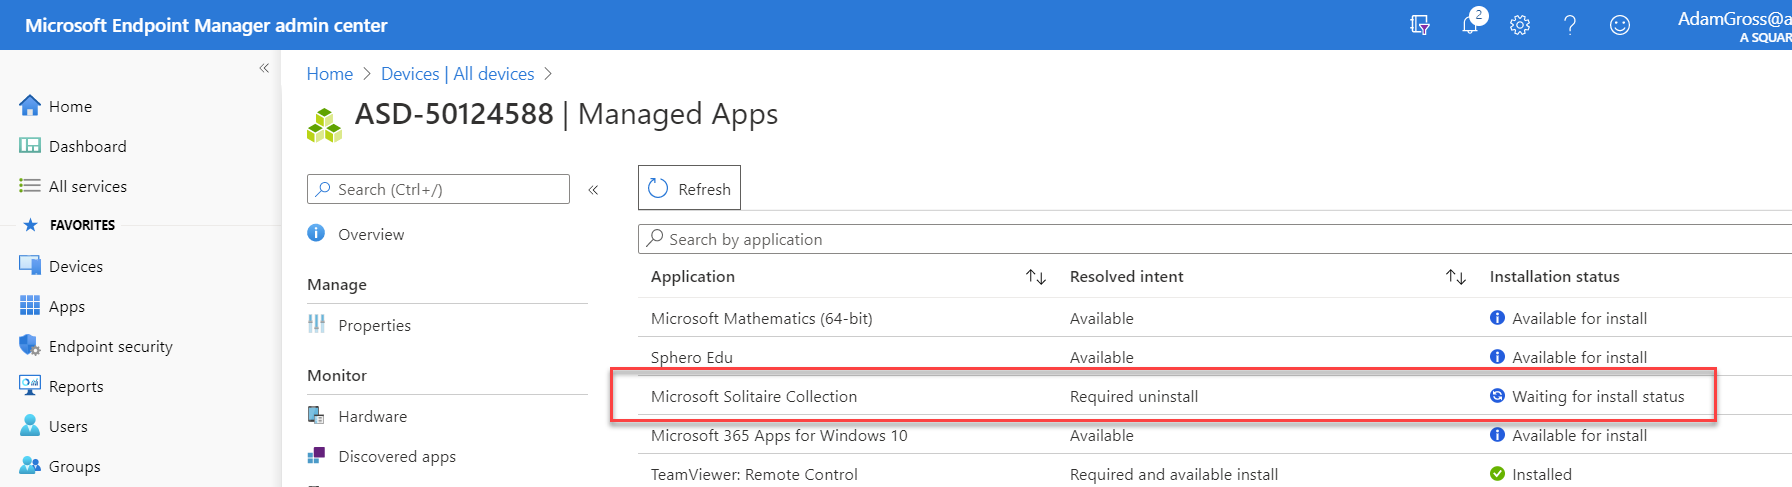Follow the Home breadcrumb link
The image size is (1792, 487).
click(x=330, y=74)
